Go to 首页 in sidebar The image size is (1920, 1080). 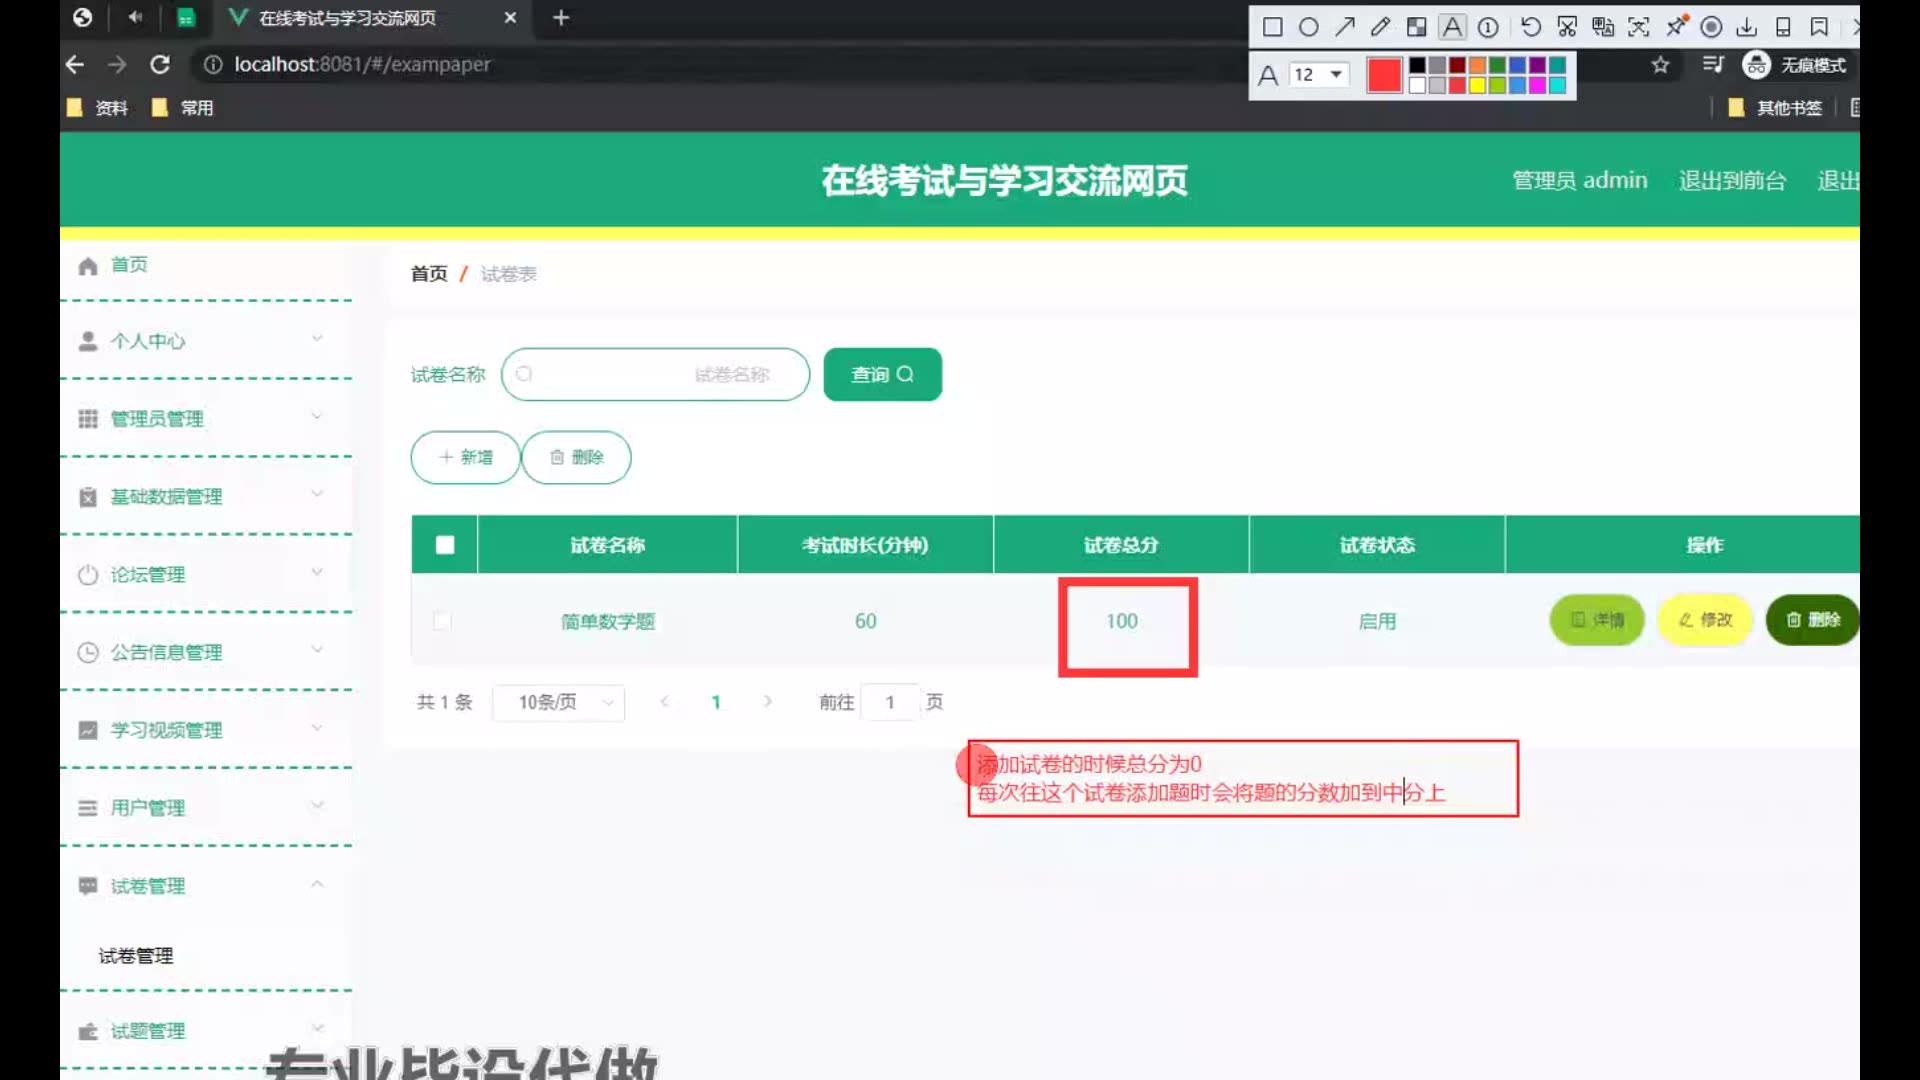point(129,265)
